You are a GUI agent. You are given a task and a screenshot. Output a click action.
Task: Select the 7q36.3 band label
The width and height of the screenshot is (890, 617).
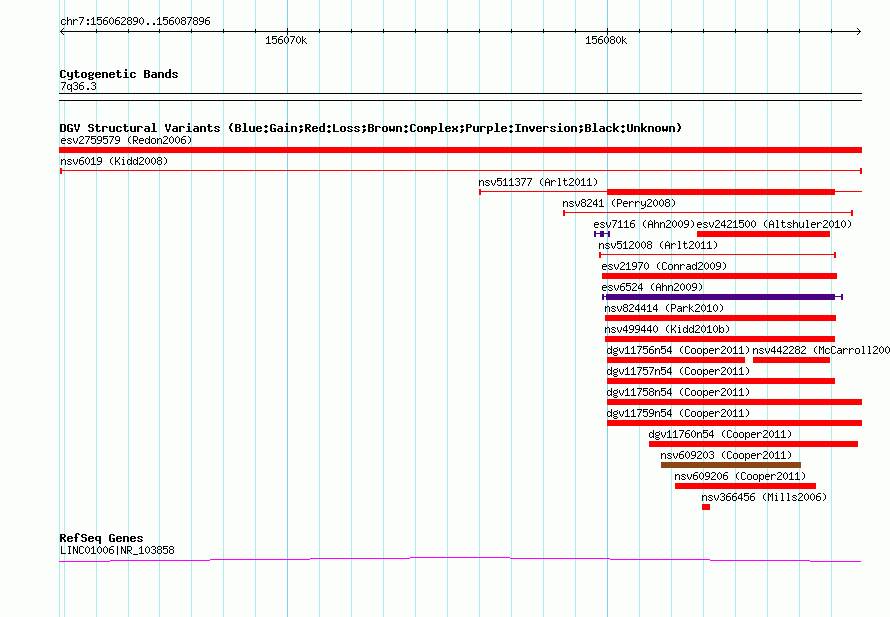click(78, 86)
